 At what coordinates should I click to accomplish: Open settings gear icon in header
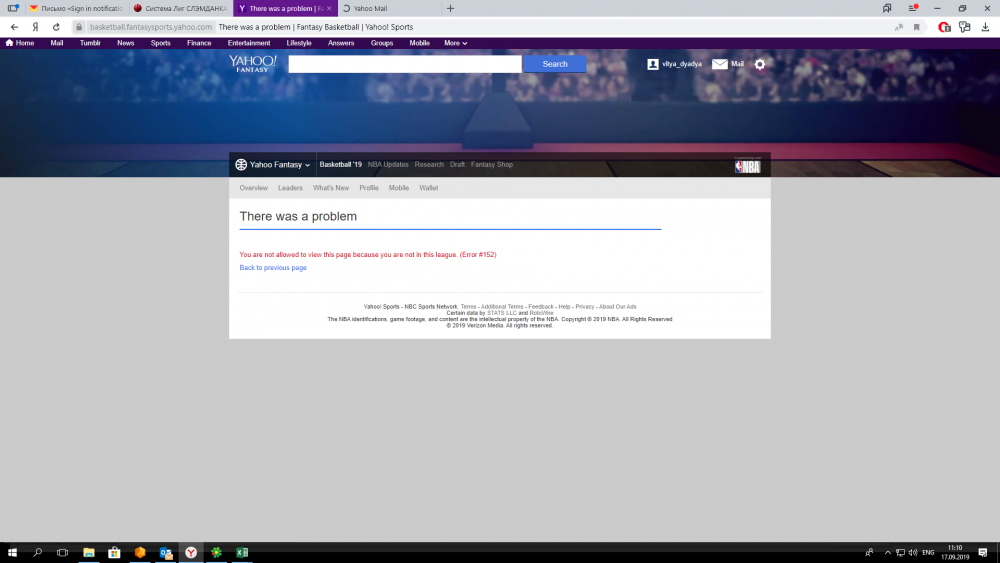coord(760,64)
